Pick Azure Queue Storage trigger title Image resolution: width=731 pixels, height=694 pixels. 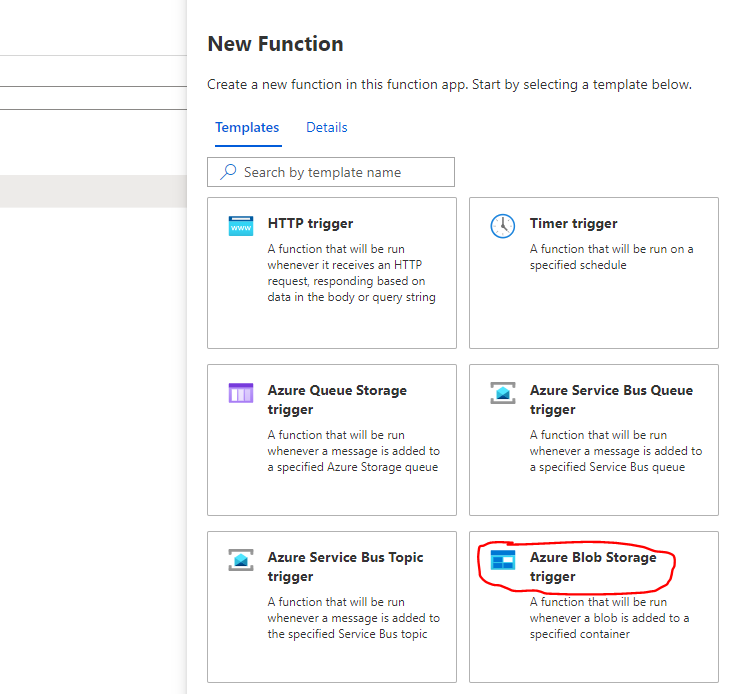tap(337, 399)
